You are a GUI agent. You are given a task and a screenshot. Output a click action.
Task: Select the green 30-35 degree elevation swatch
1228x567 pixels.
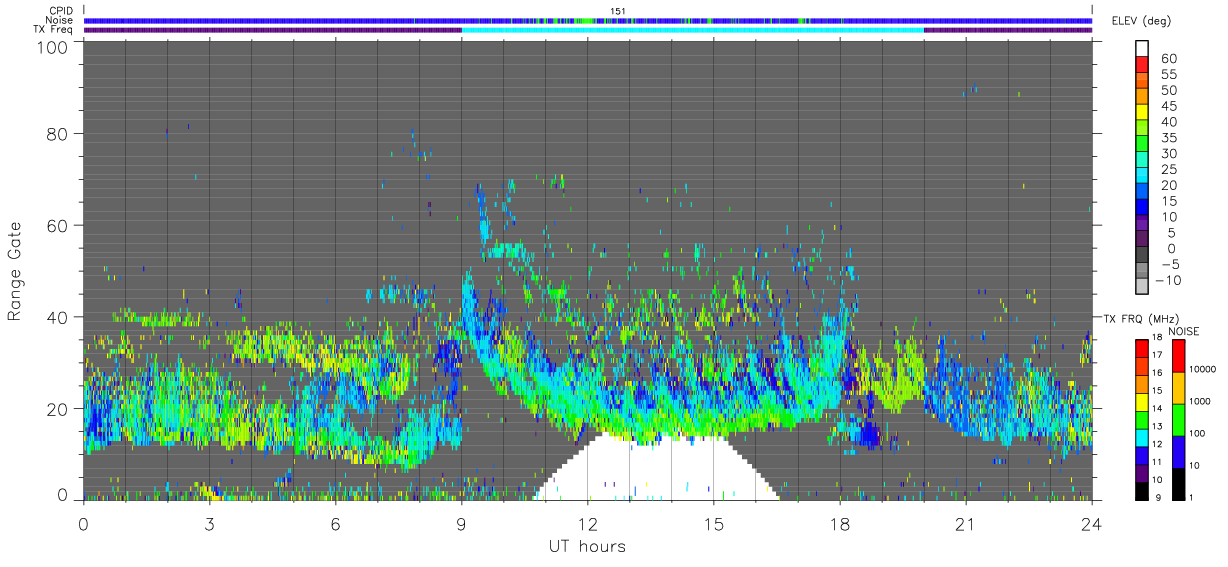(1142, 145)
